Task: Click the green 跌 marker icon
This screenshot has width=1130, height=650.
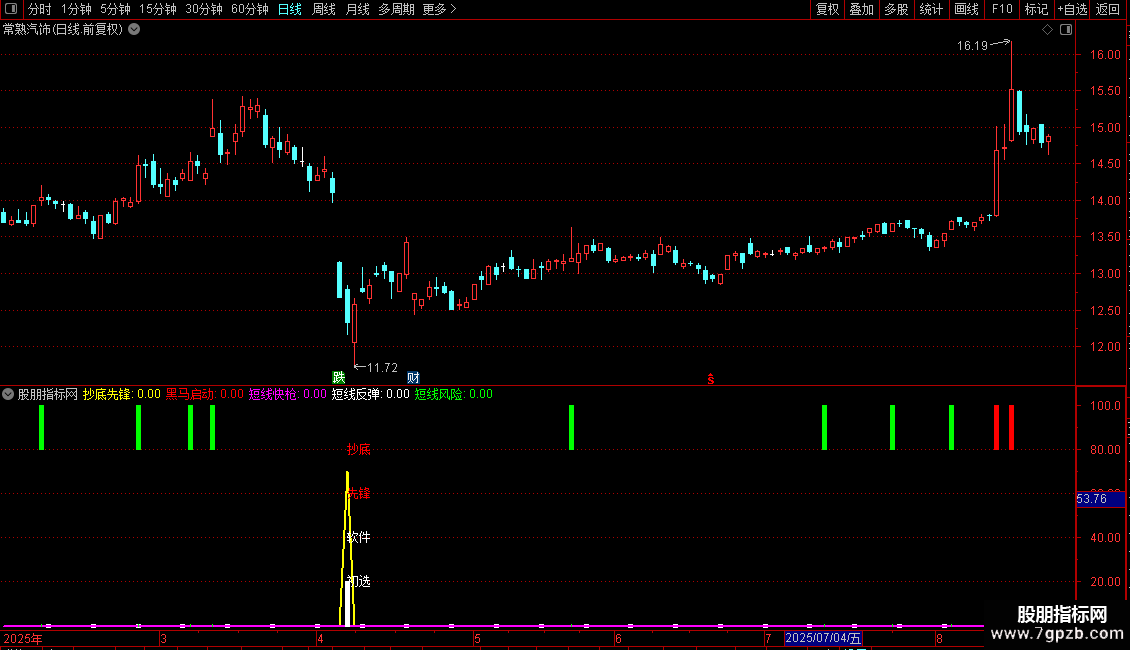Action: [339, 378]
